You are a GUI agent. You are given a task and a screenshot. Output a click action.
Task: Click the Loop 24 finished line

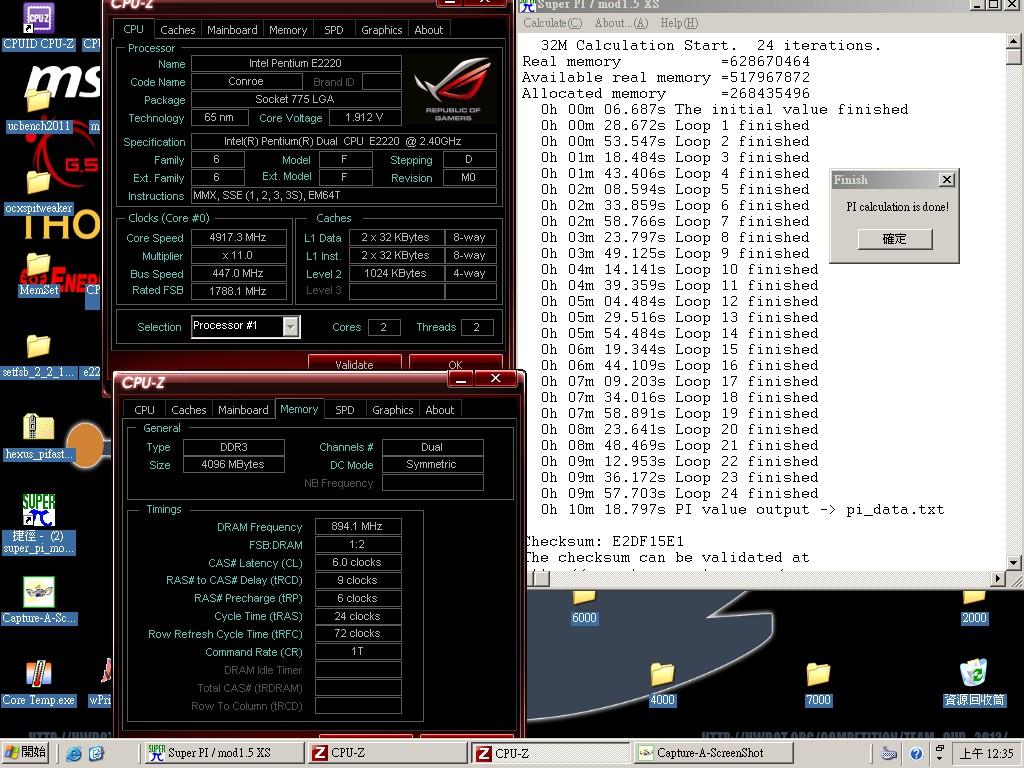(x=679, y=494)
